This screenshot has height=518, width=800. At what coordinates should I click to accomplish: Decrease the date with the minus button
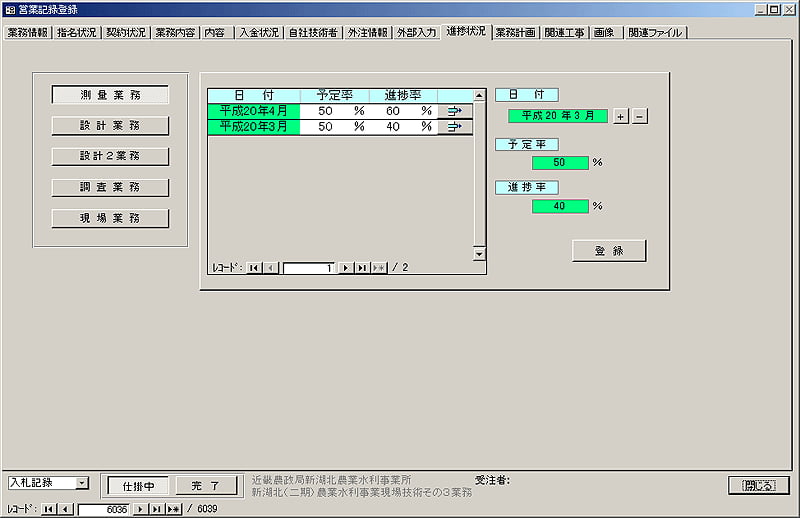[640, 116]
